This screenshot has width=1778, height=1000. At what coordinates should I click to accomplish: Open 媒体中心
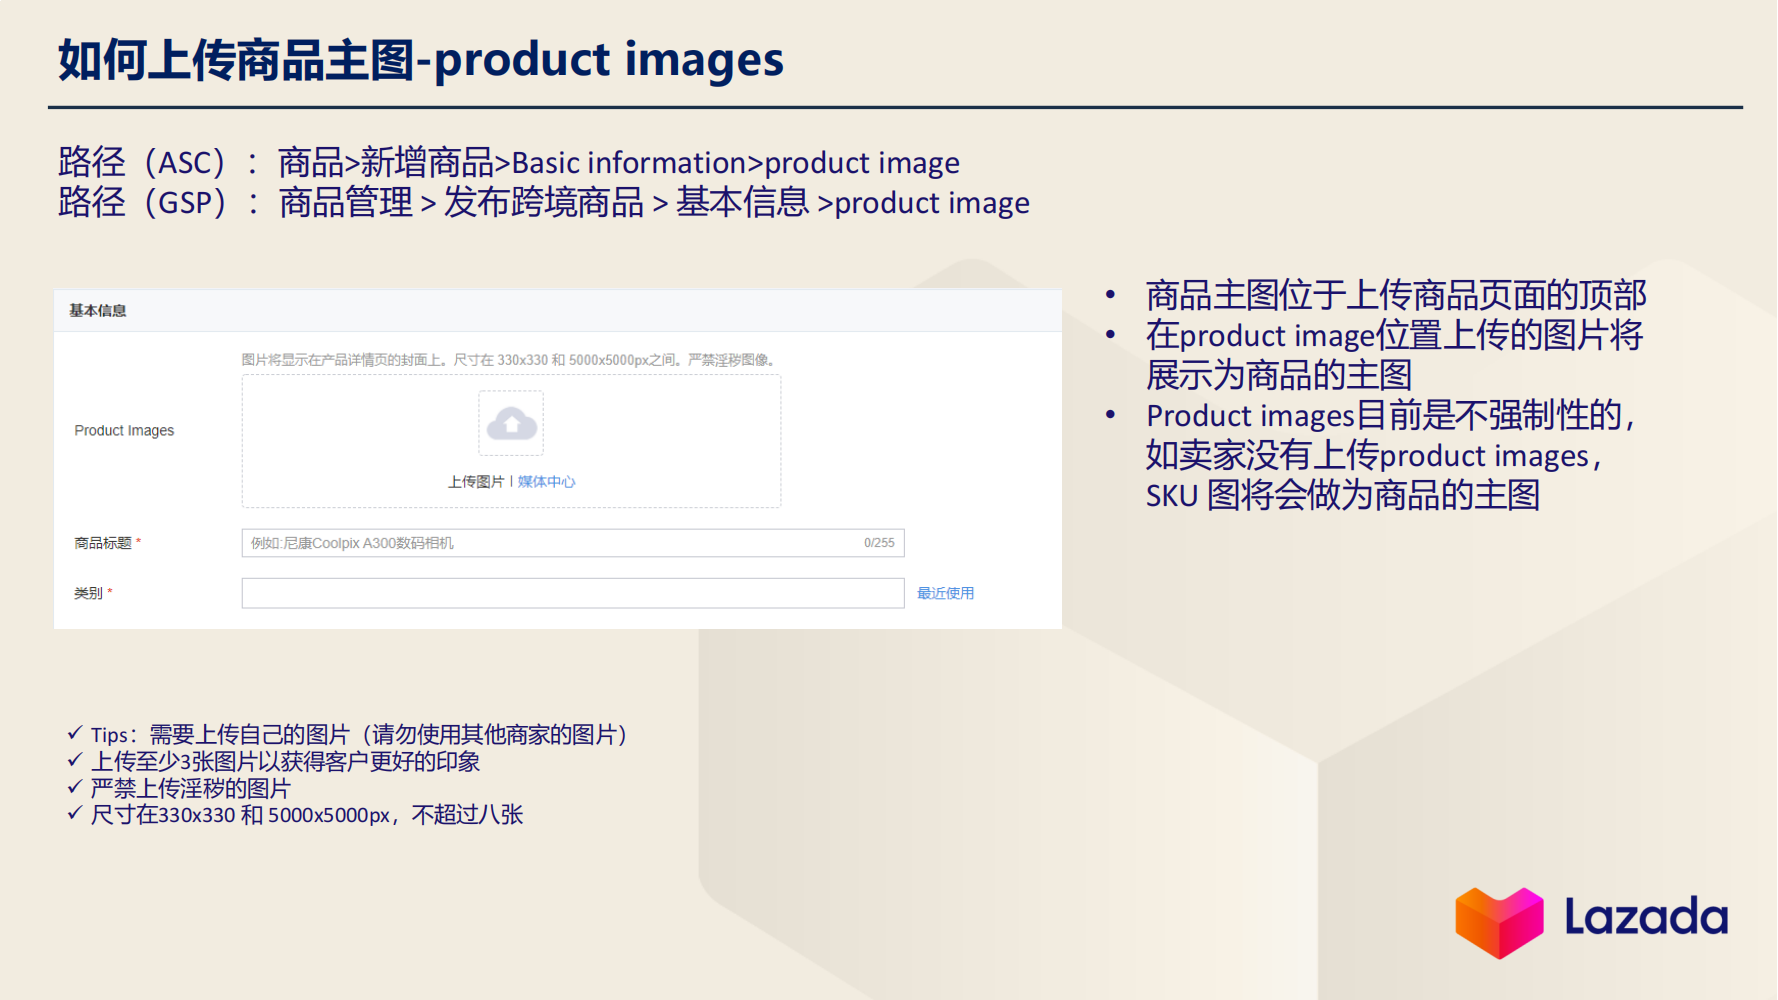[546, 481]
